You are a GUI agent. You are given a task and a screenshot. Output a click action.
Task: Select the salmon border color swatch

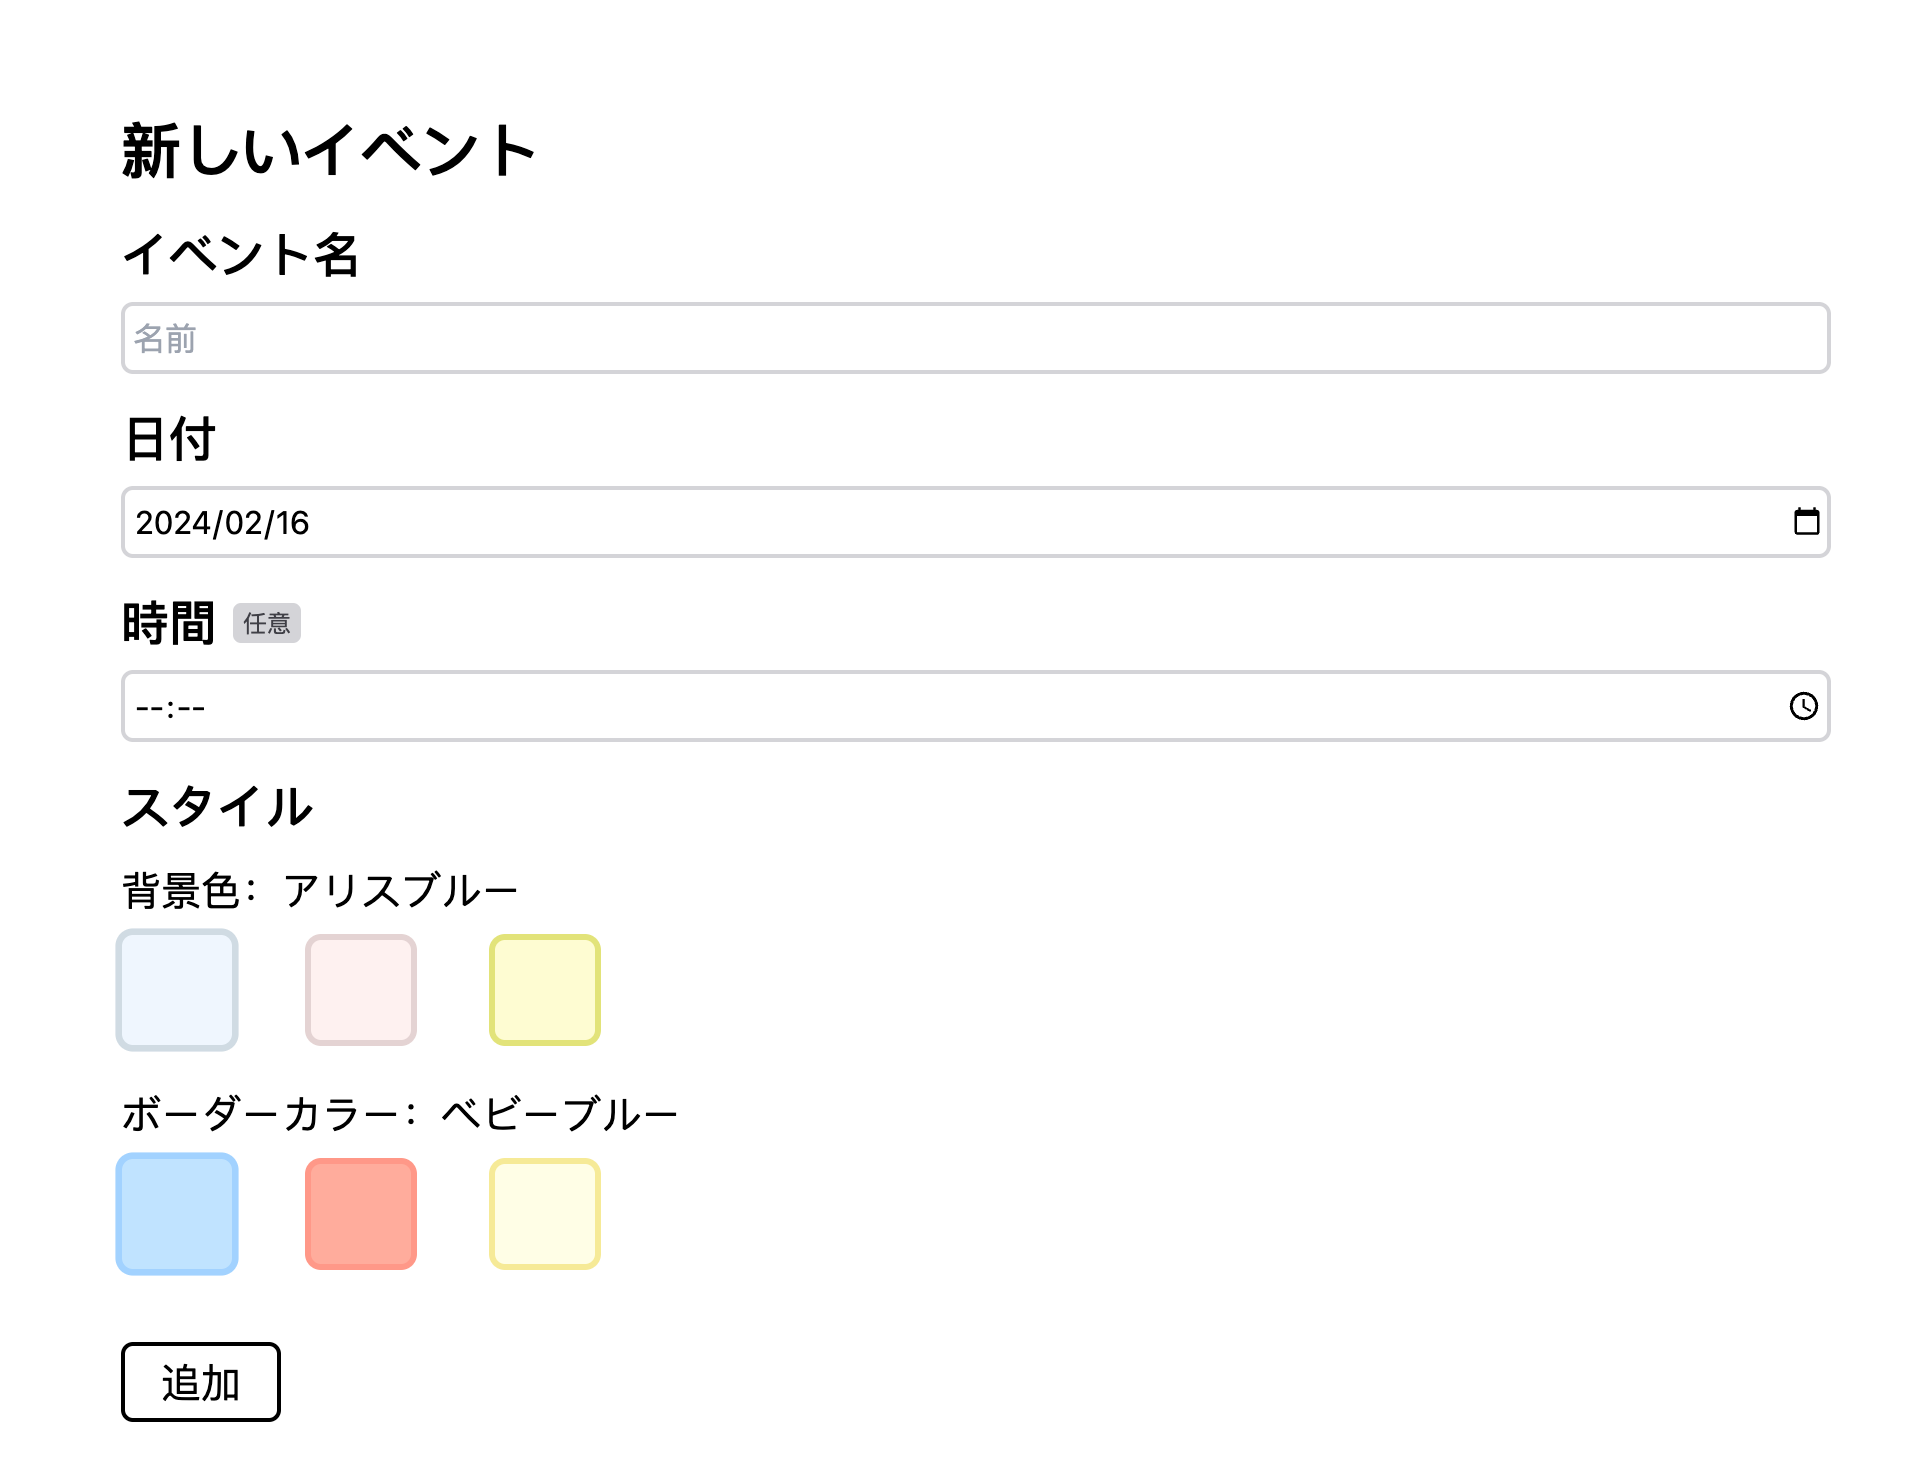click(360, 1214)
